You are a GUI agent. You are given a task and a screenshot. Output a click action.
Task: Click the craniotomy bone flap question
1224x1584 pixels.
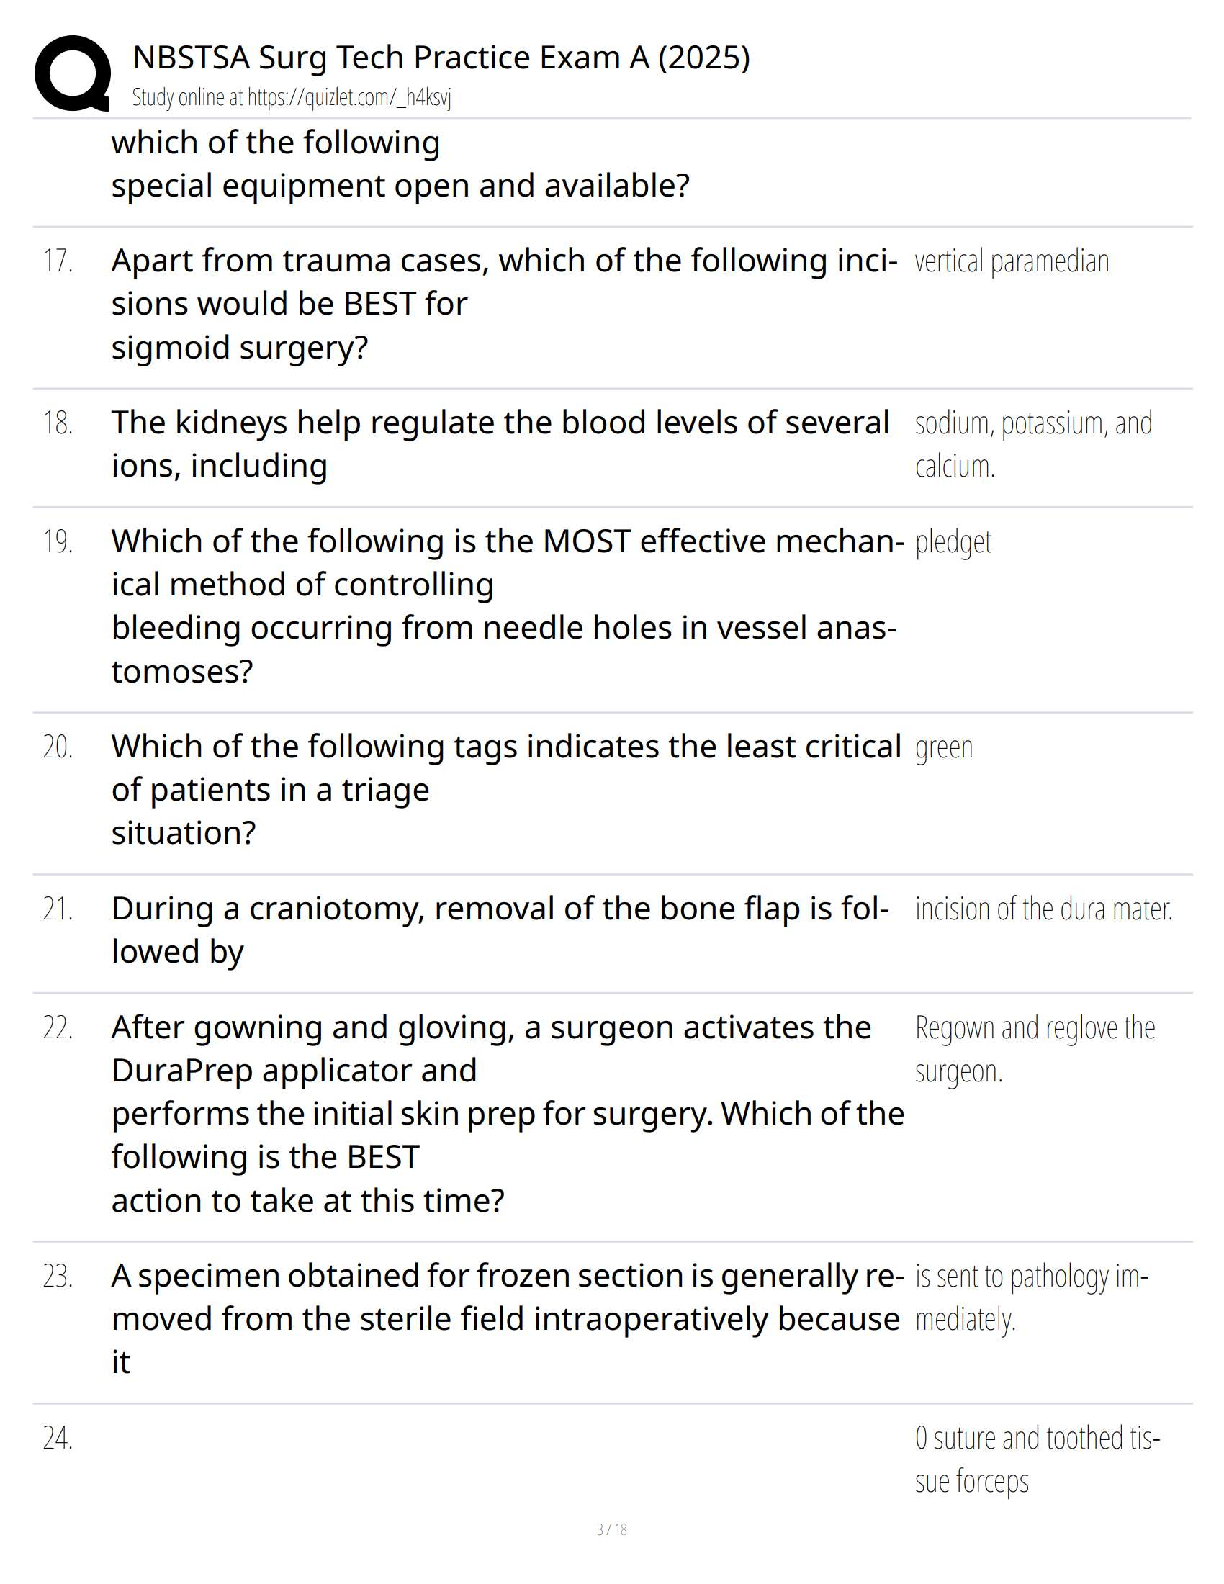pyautogui.click(x=500, y=929)
